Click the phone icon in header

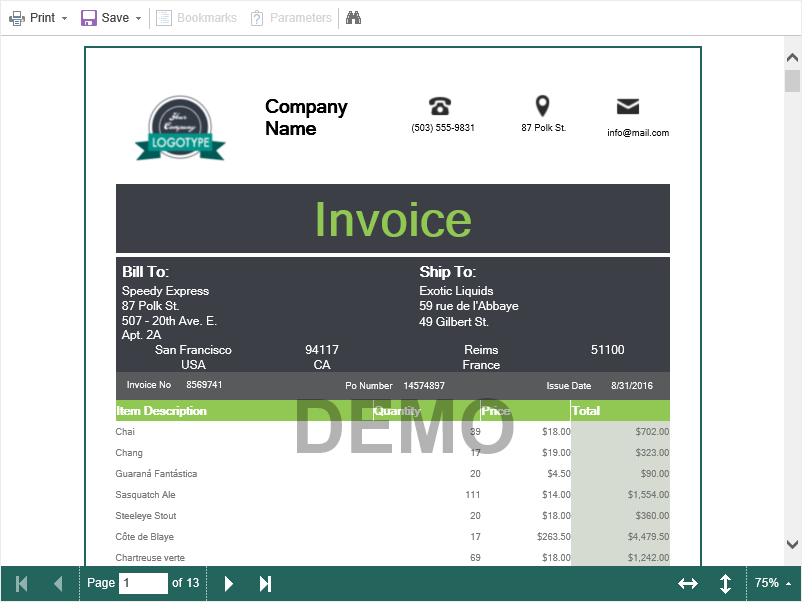[x=439, y=106]
